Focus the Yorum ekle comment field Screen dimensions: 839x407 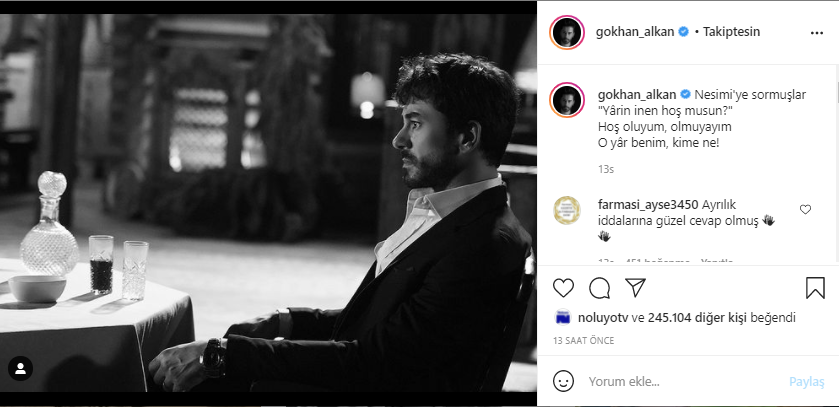[680, 381]
